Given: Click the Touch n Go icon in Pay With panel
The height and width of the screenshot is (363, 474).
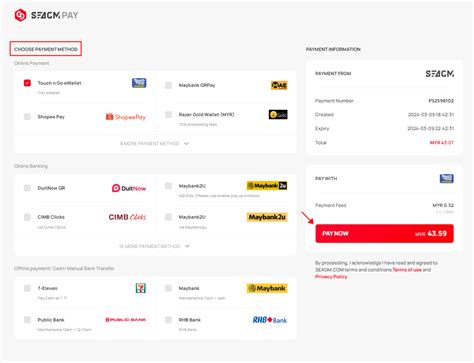Looking at the screenshot, I should coord(447,179).
